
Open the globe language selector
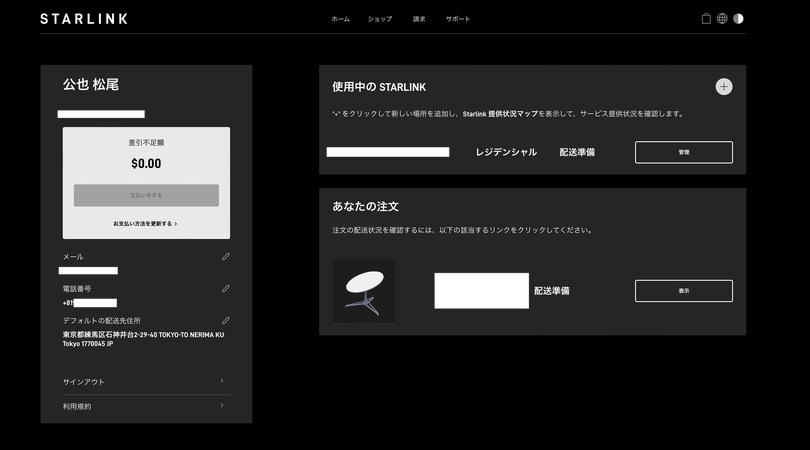pyautogui.click(x=722, y=19)
